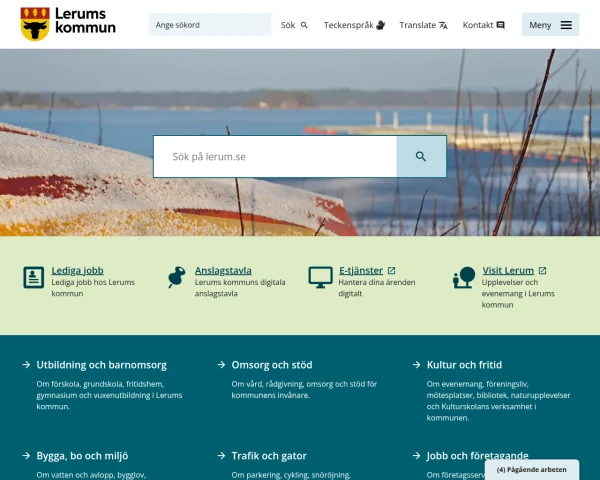Open Jobb och företagande section
The height and width of the screenshot is (480, 600).
[x=478, y=456]
